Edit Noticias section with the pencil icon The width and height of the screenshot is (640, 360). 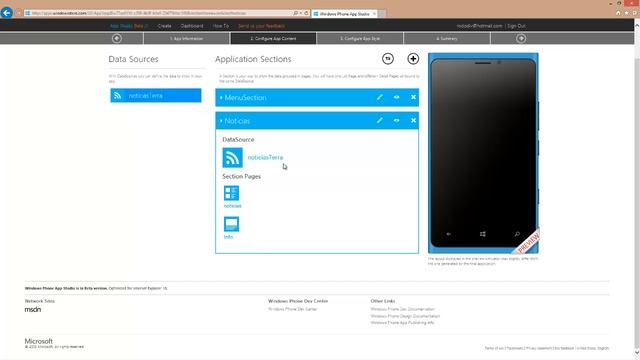(380, 120)
